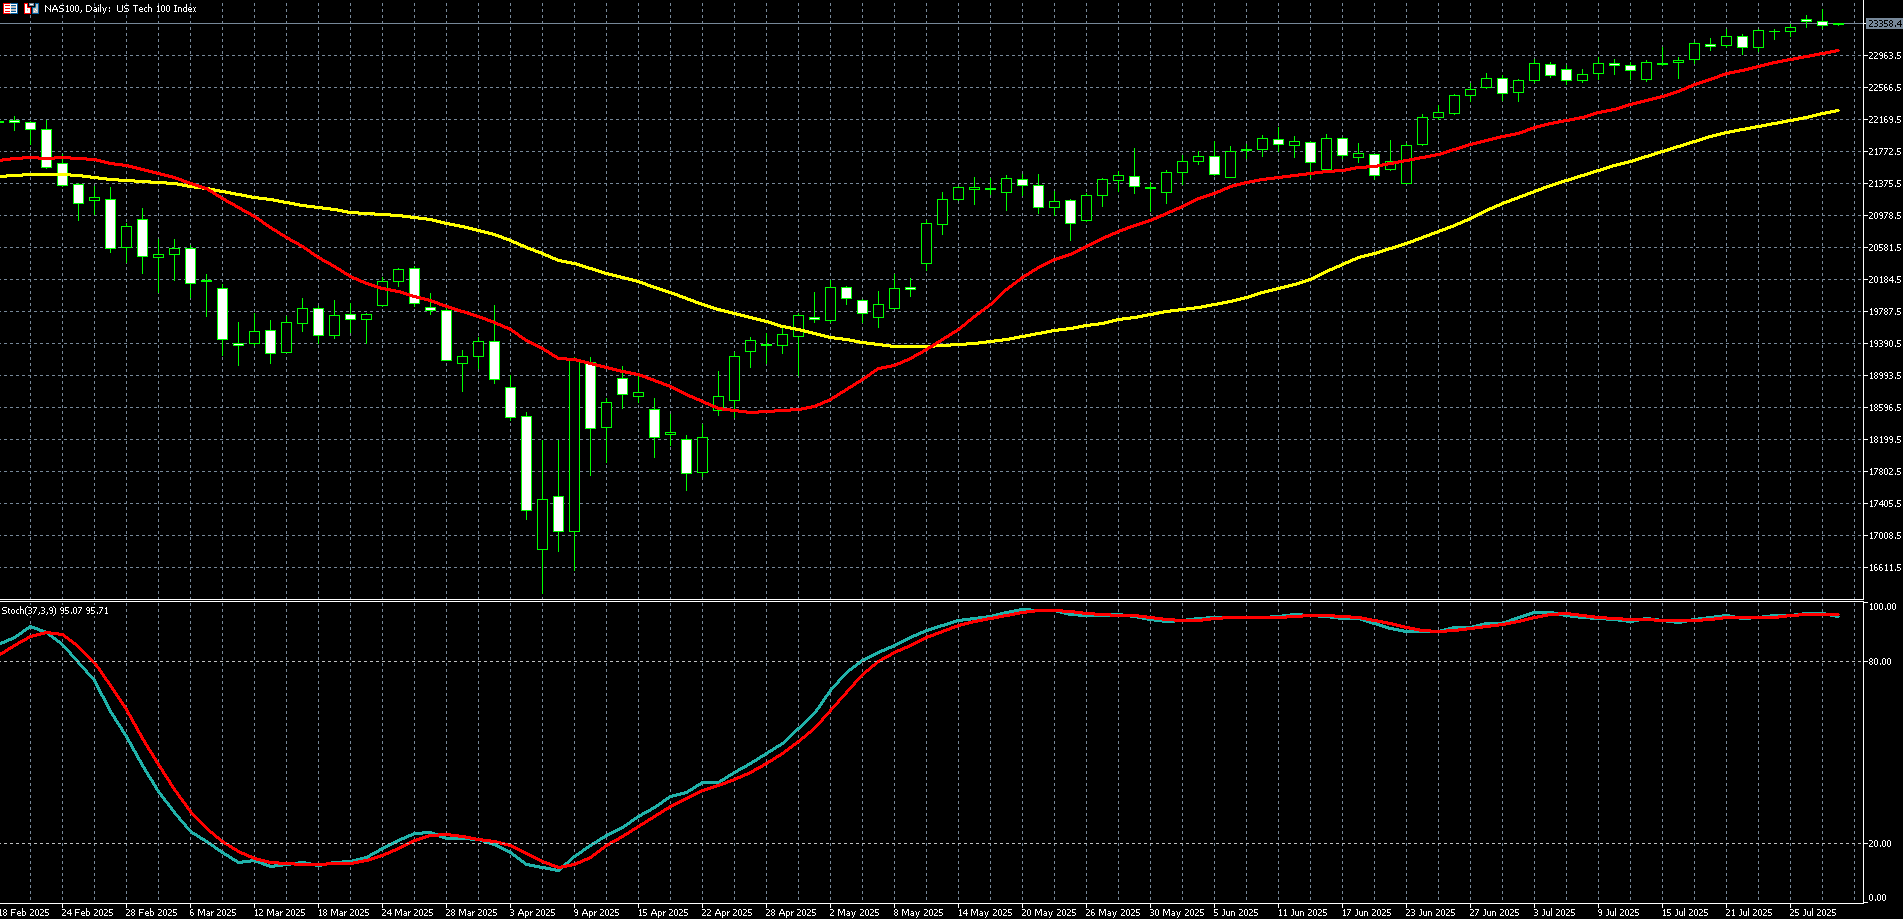Select the right end of the red moving average

coord(1838,51)
